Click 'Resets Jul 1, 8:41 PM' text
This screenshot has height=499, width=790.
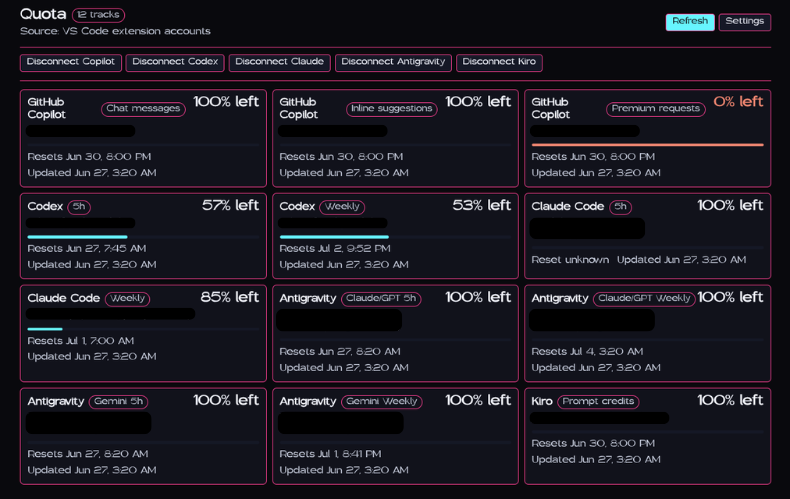coord(331,454)
